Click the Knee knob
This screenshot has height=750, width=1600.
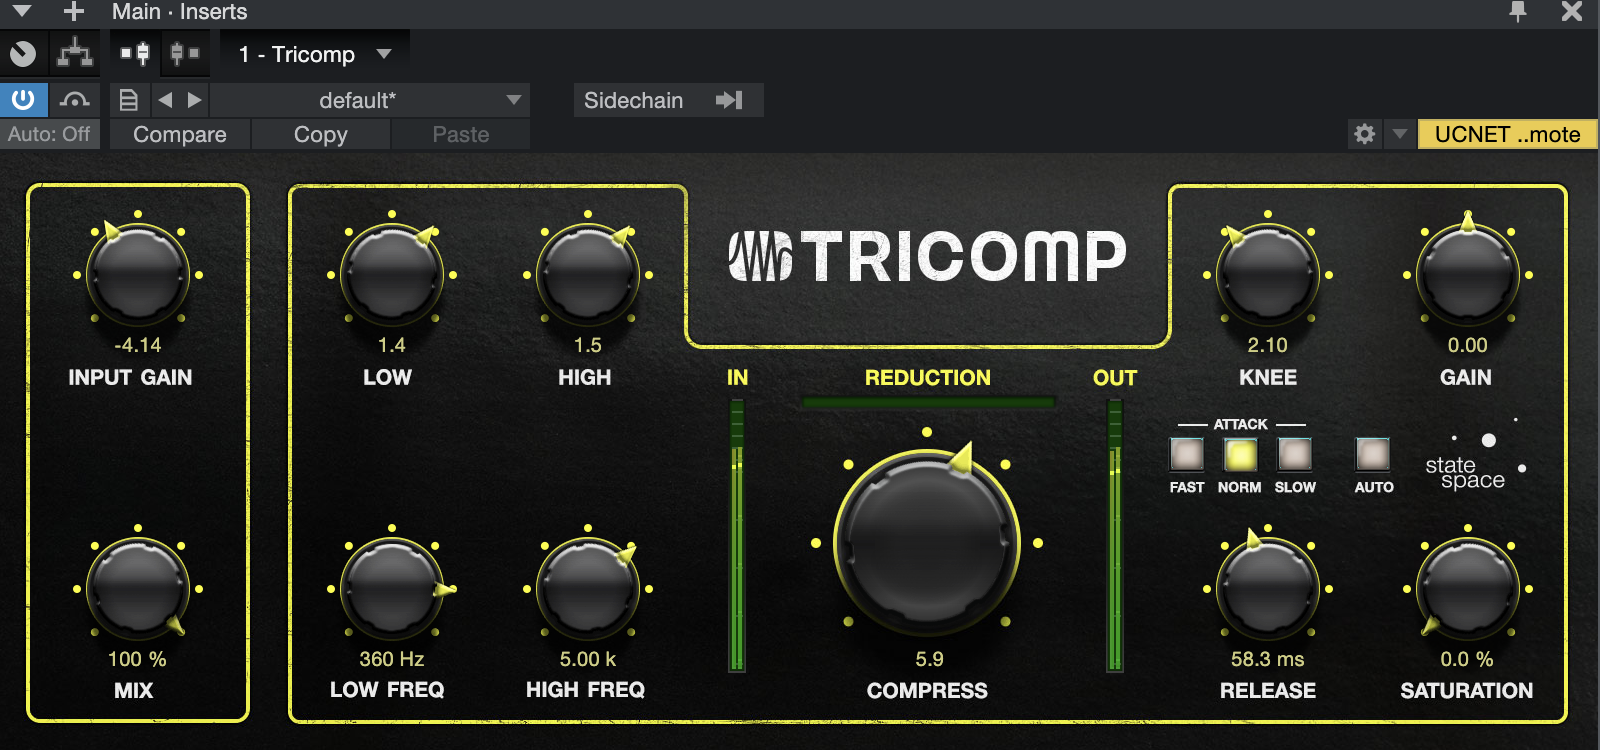[1268, 275]
